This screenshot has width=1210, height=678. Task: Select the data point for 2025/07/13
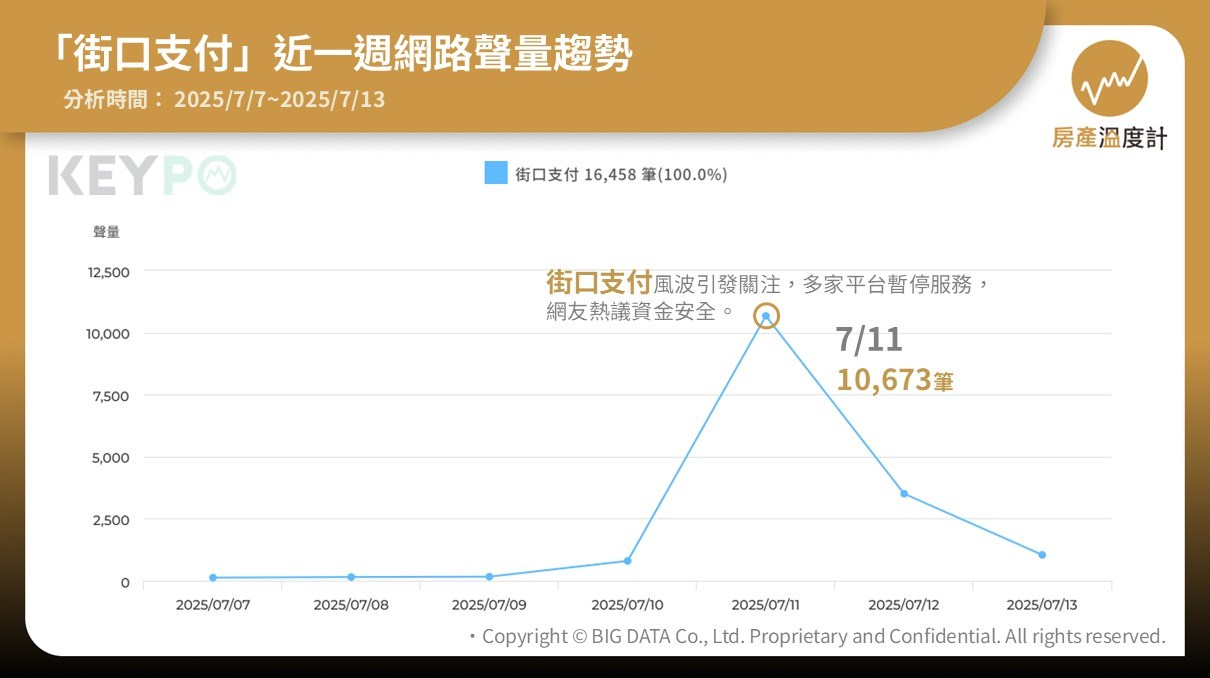(1042, 555)
